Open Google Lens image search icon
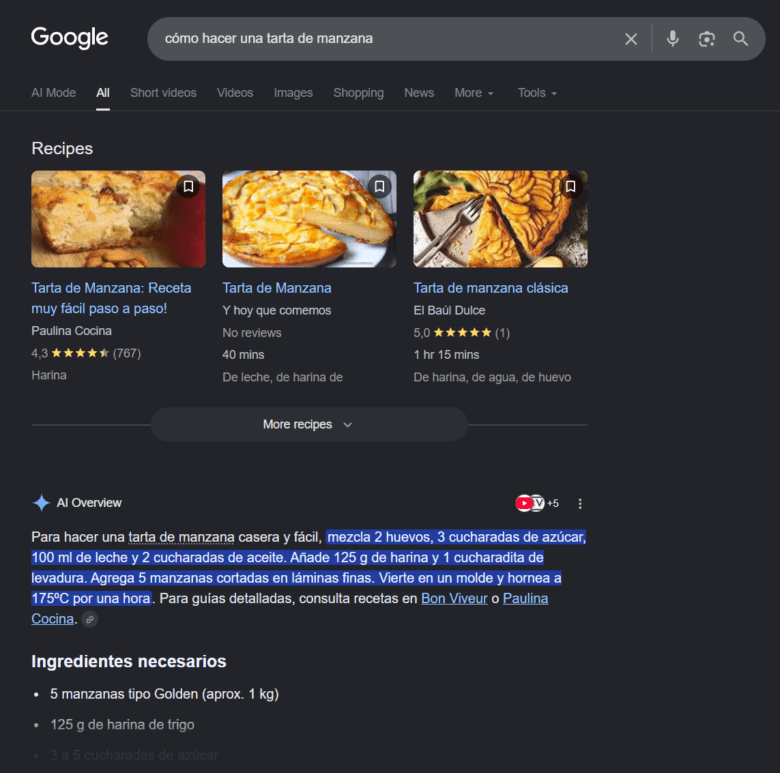This screenshot has width=780, height=773. point(706,39)
